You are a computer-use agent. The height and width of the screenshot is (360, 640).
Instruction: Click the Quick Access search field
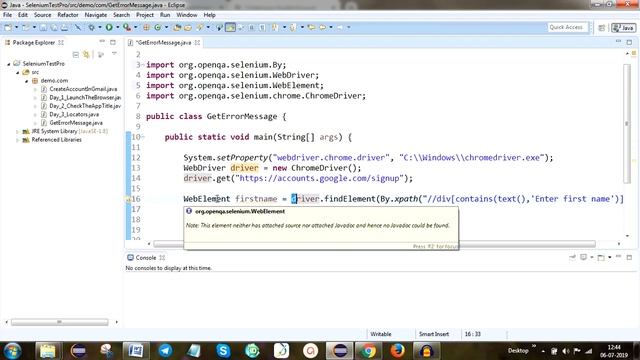567,27
